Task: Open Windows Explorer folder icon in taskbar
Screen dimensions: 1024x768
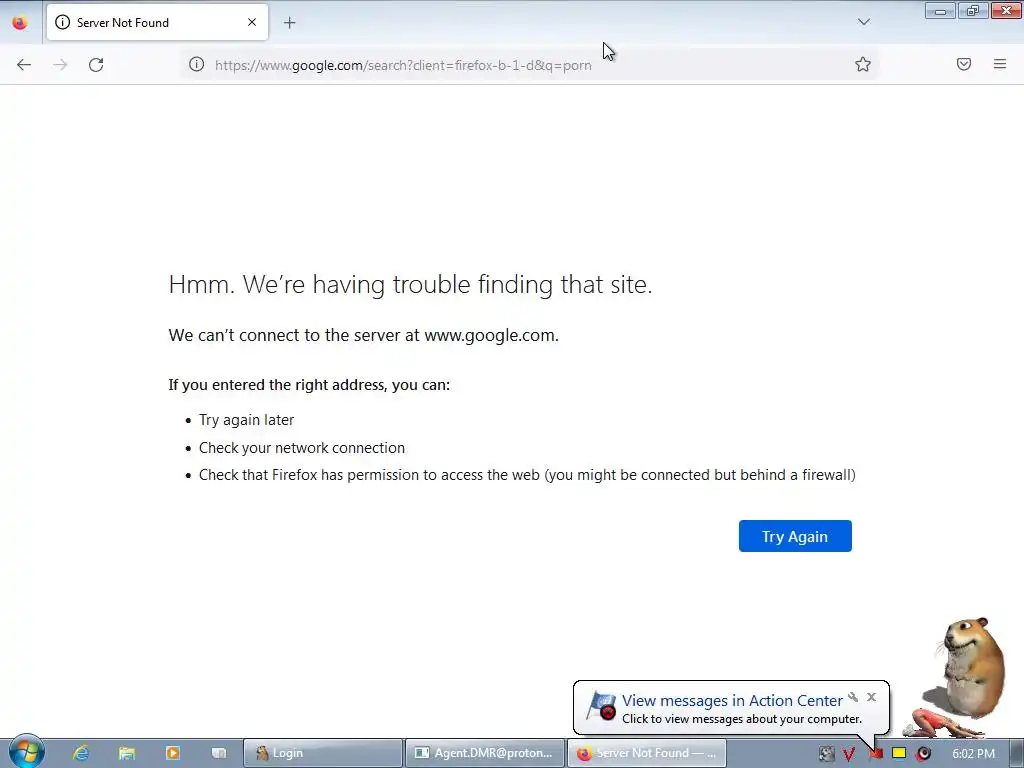Action: [x=127, y=753]
